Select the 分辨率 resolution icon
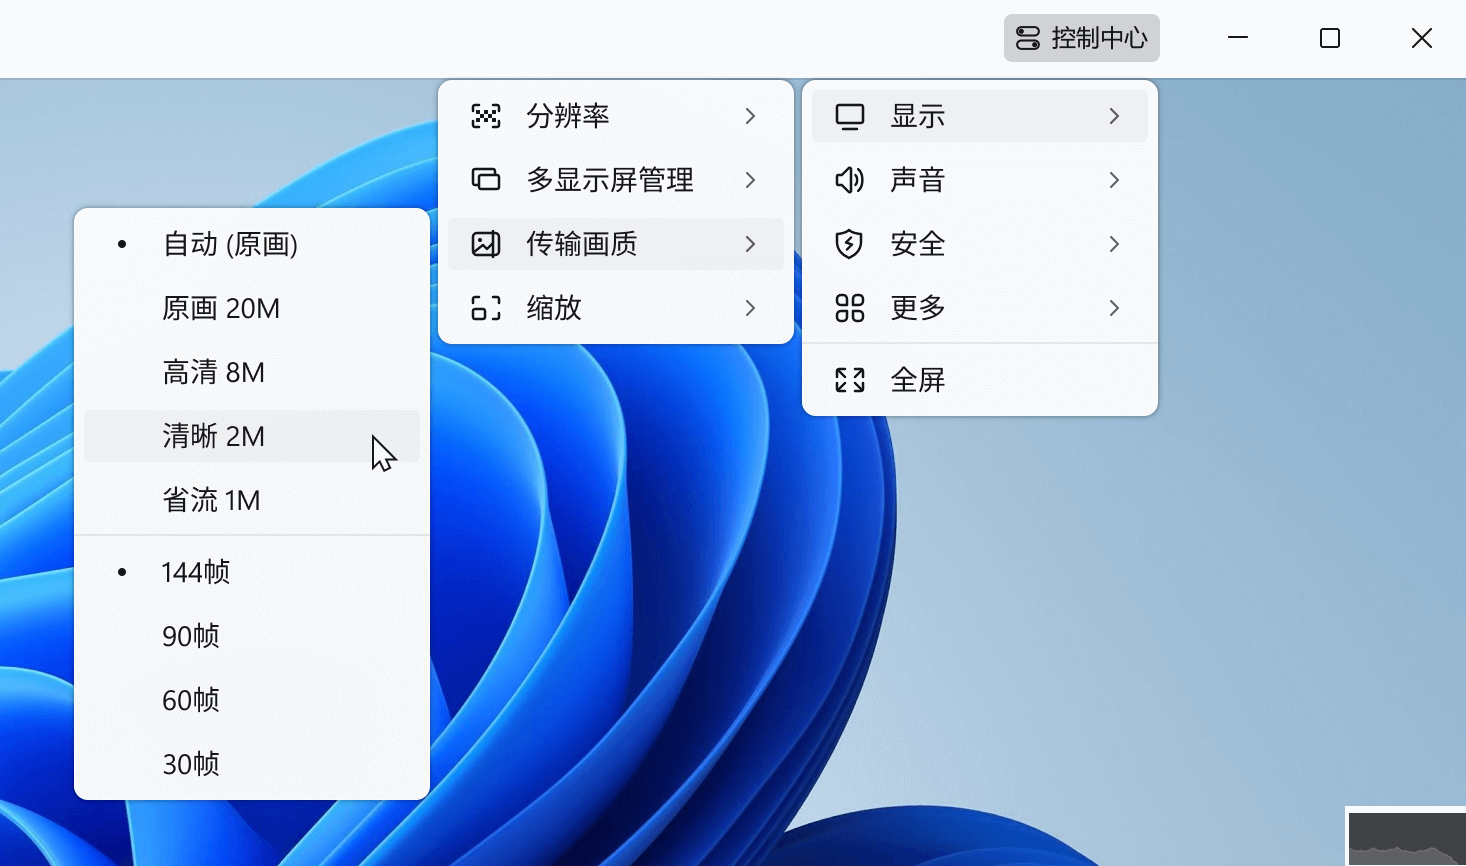Viewport: 1466px width, 866px height. pyautogui.click(x=485, y=116)
